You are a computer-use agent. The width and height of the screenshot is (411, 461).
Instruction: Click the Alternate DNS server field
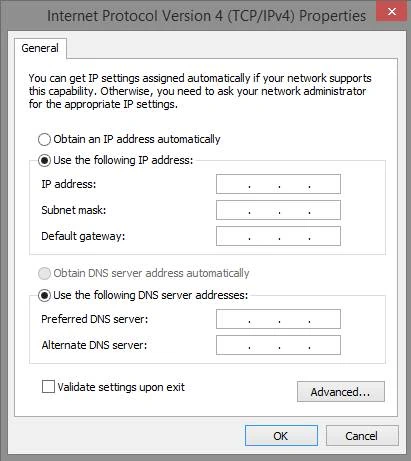(x=278, y=345)
